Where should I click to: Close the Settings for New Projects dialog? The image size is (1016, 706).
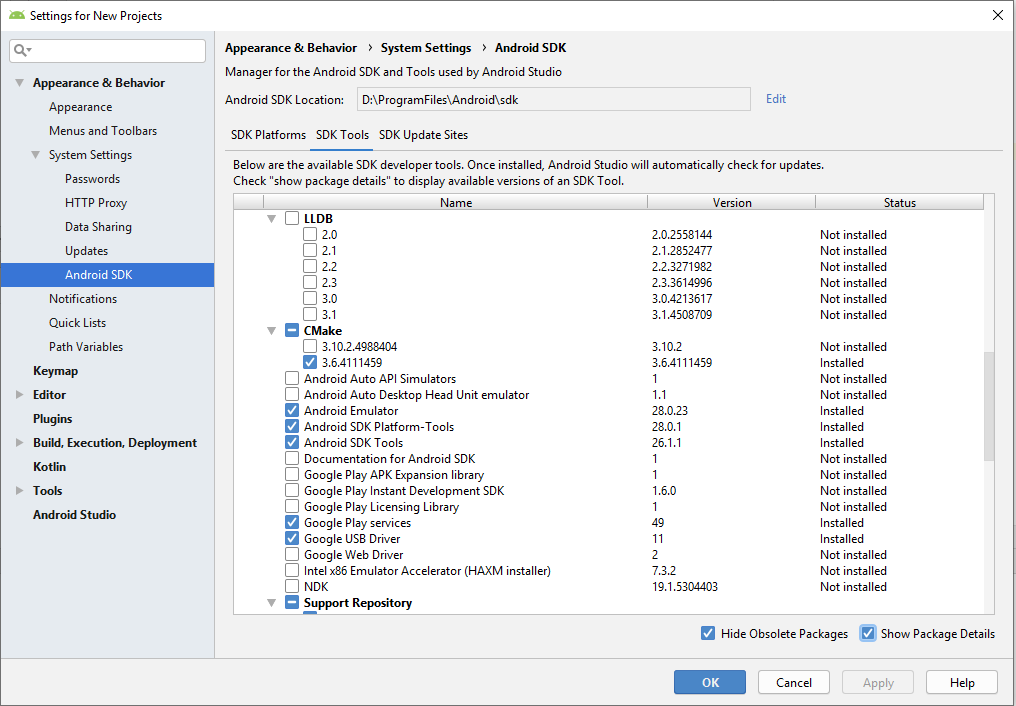click(998, 15)
